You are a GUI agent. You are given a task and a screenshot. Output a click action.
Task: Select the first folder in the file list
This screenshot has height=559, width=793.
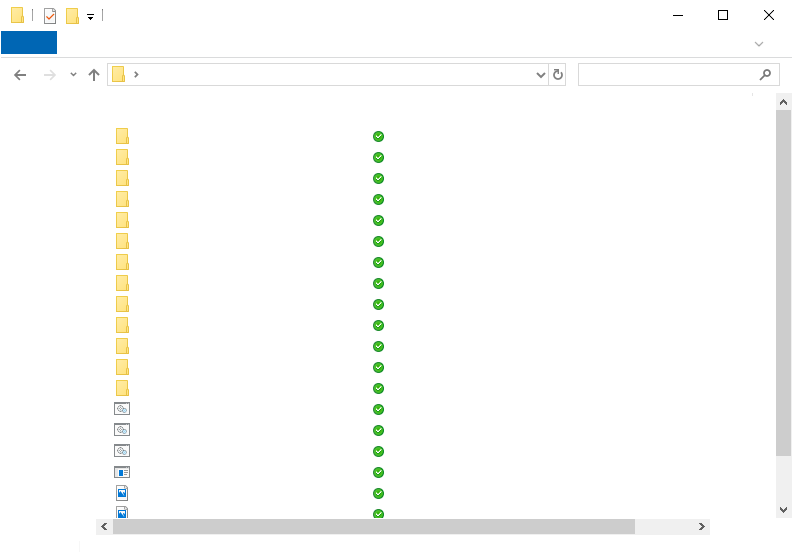pos(122,136)
